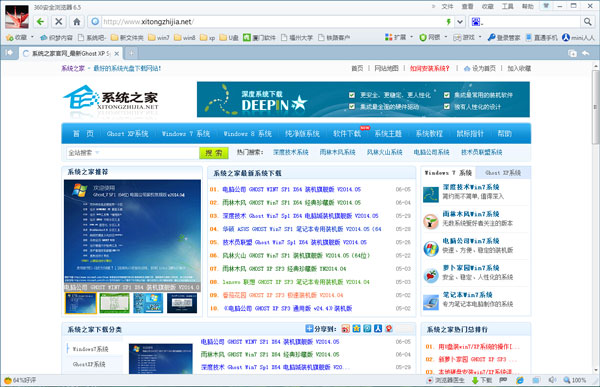Image resolution: width=600 pixels, height=387 pixels.
Task: Open the new tab plus button
Action: (x=131, y=53)
